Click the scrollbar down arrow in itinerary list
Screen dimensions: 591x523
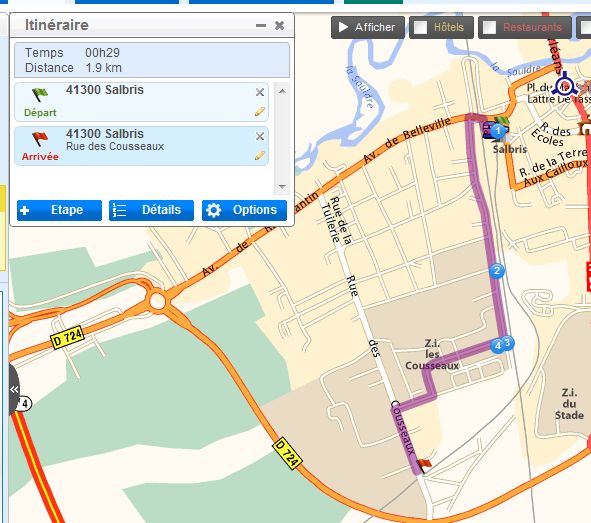[x=282, y=187]
